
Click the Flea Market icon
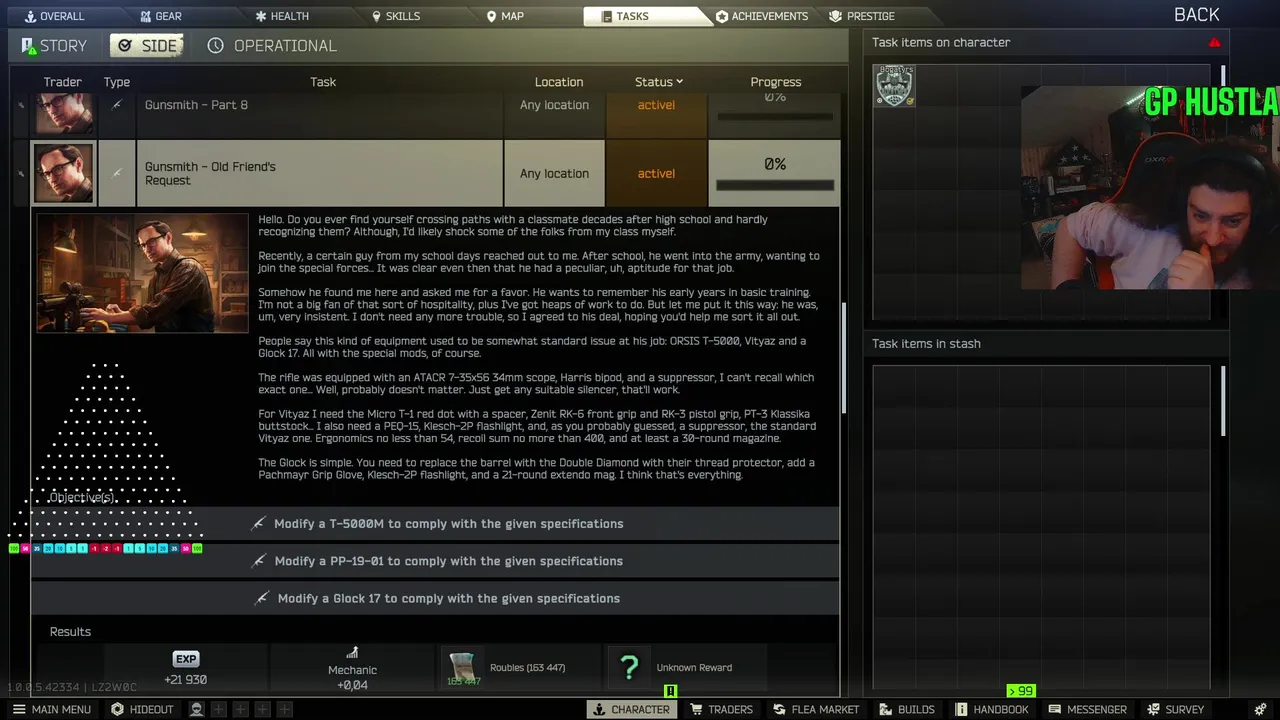(779, 709)
